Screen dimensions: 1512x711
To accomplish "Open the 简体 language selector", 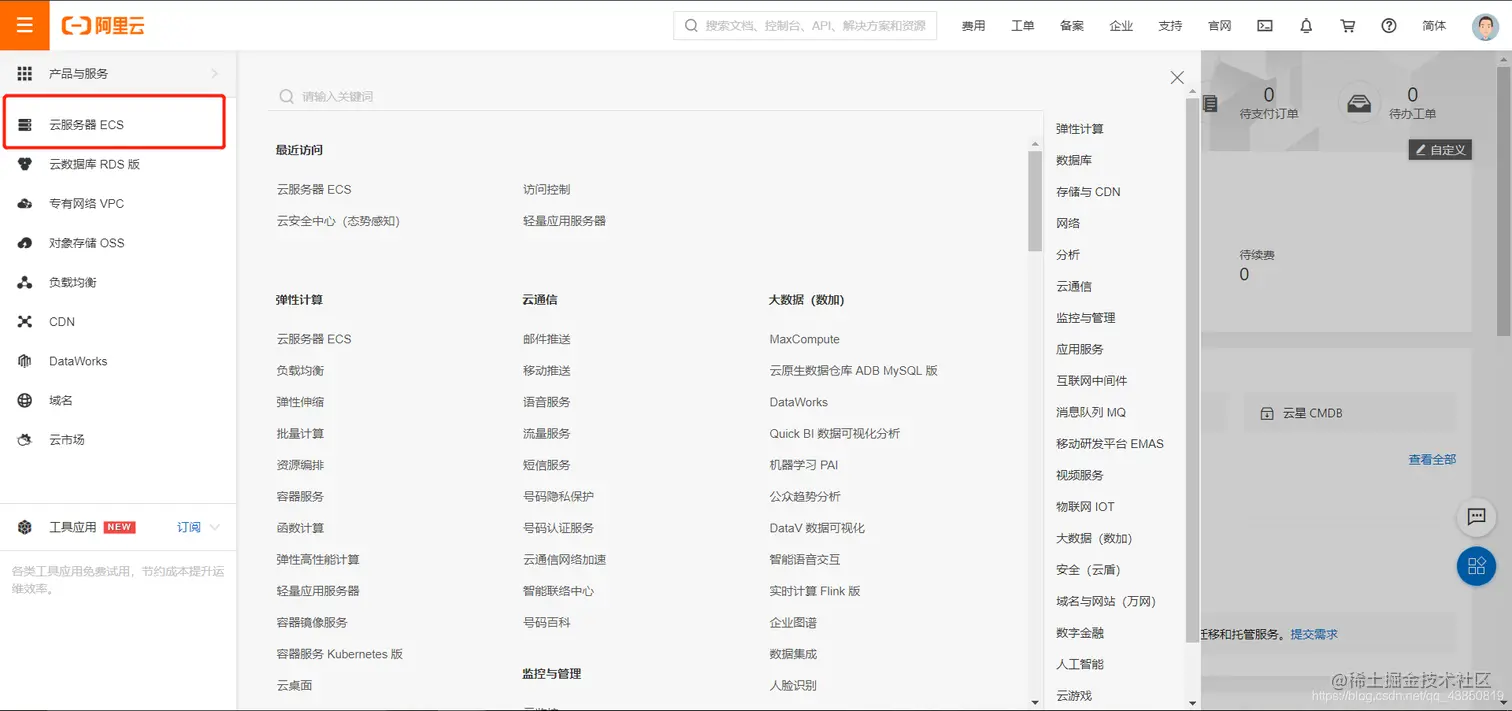I will pyautogui.click(x=1434, y=26).
